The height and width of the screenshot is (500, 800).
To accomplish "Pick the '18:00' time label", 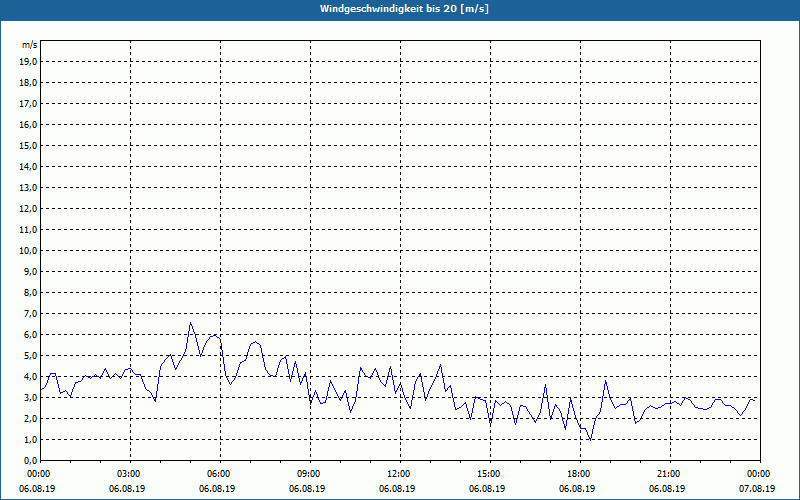I will pyautogui.click(x=580, y=474).
